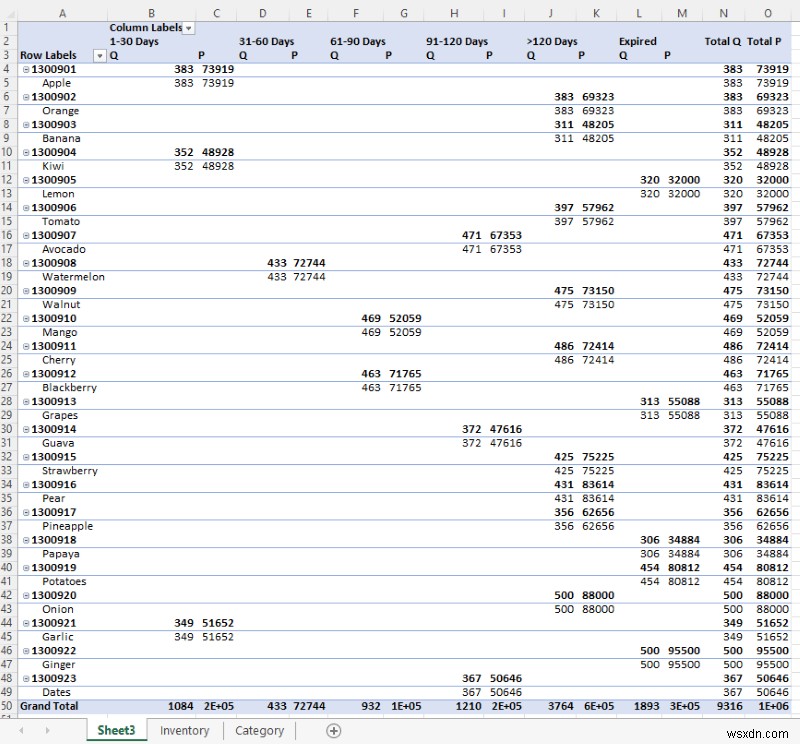Image resolution: width=800 pixels, height=744 pixels.
Task: Collapse the 1300912 group
Action: click(26, 374)
